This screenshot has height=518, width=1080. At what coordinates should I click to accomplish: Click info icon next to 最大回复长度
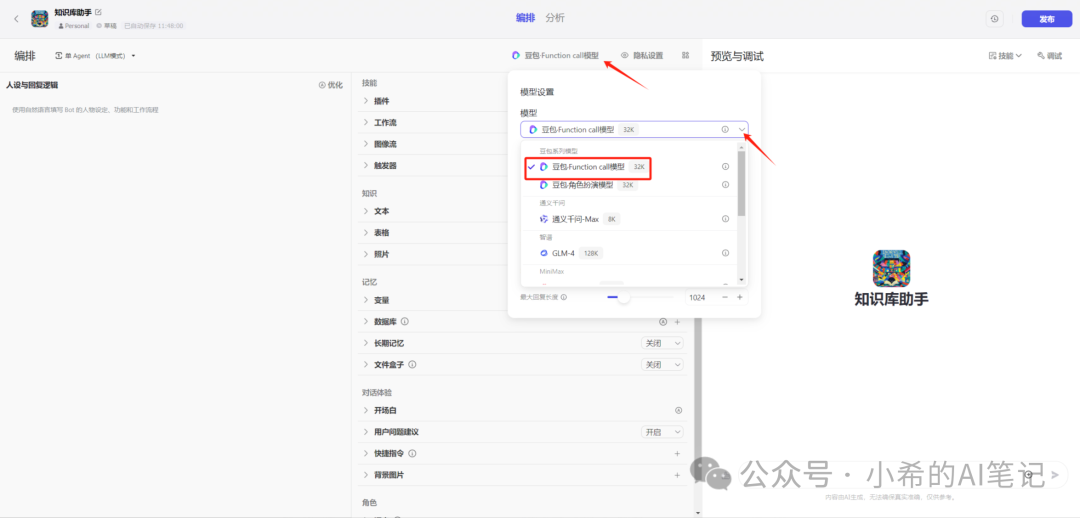[563, 298]
